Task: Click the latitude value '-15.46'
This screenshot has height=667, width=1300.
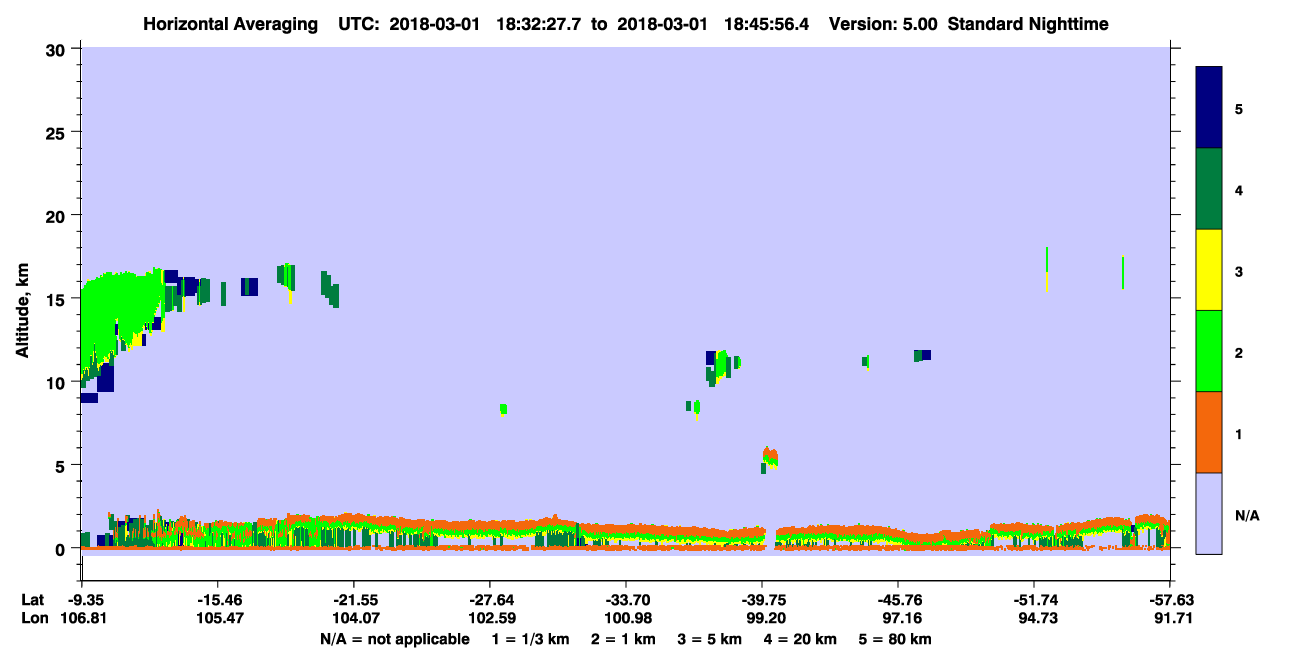Action: pyautogui.click(x=217, y=600)
